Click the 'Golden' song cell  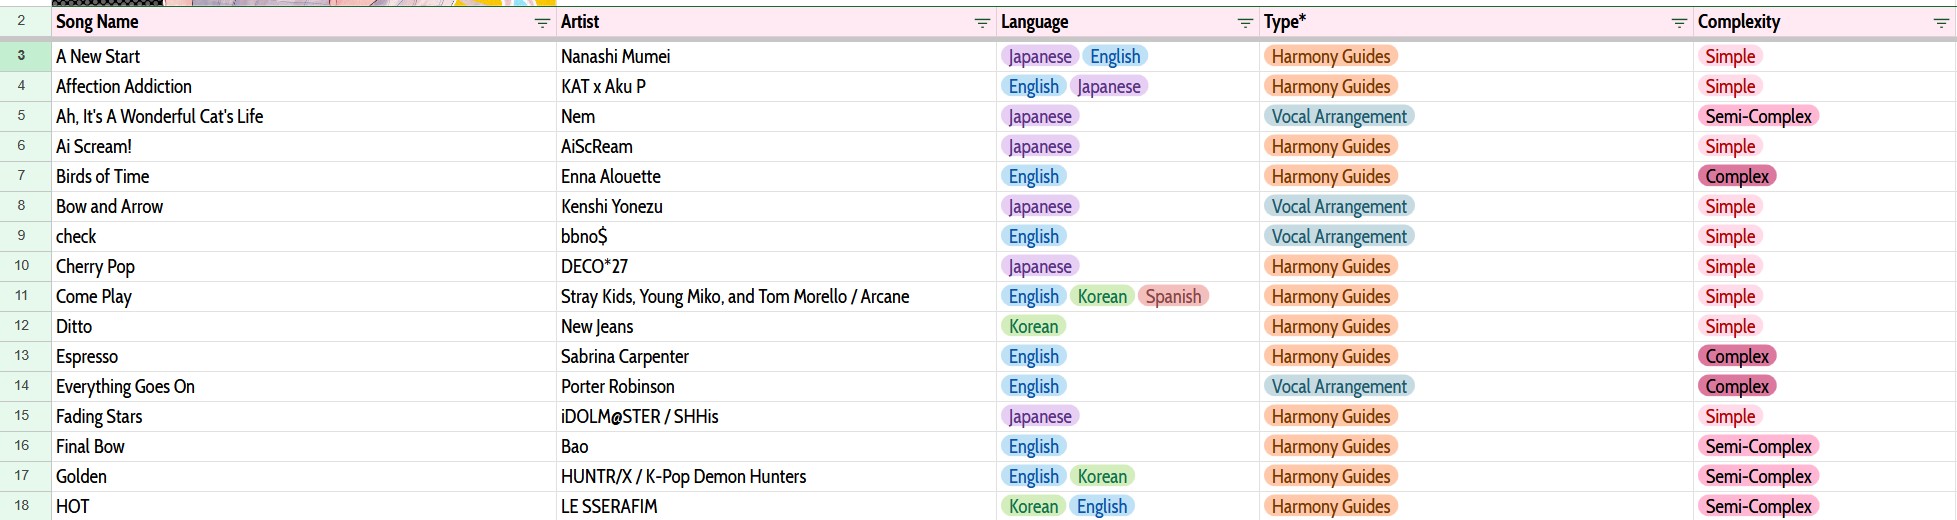click(304, 477)
